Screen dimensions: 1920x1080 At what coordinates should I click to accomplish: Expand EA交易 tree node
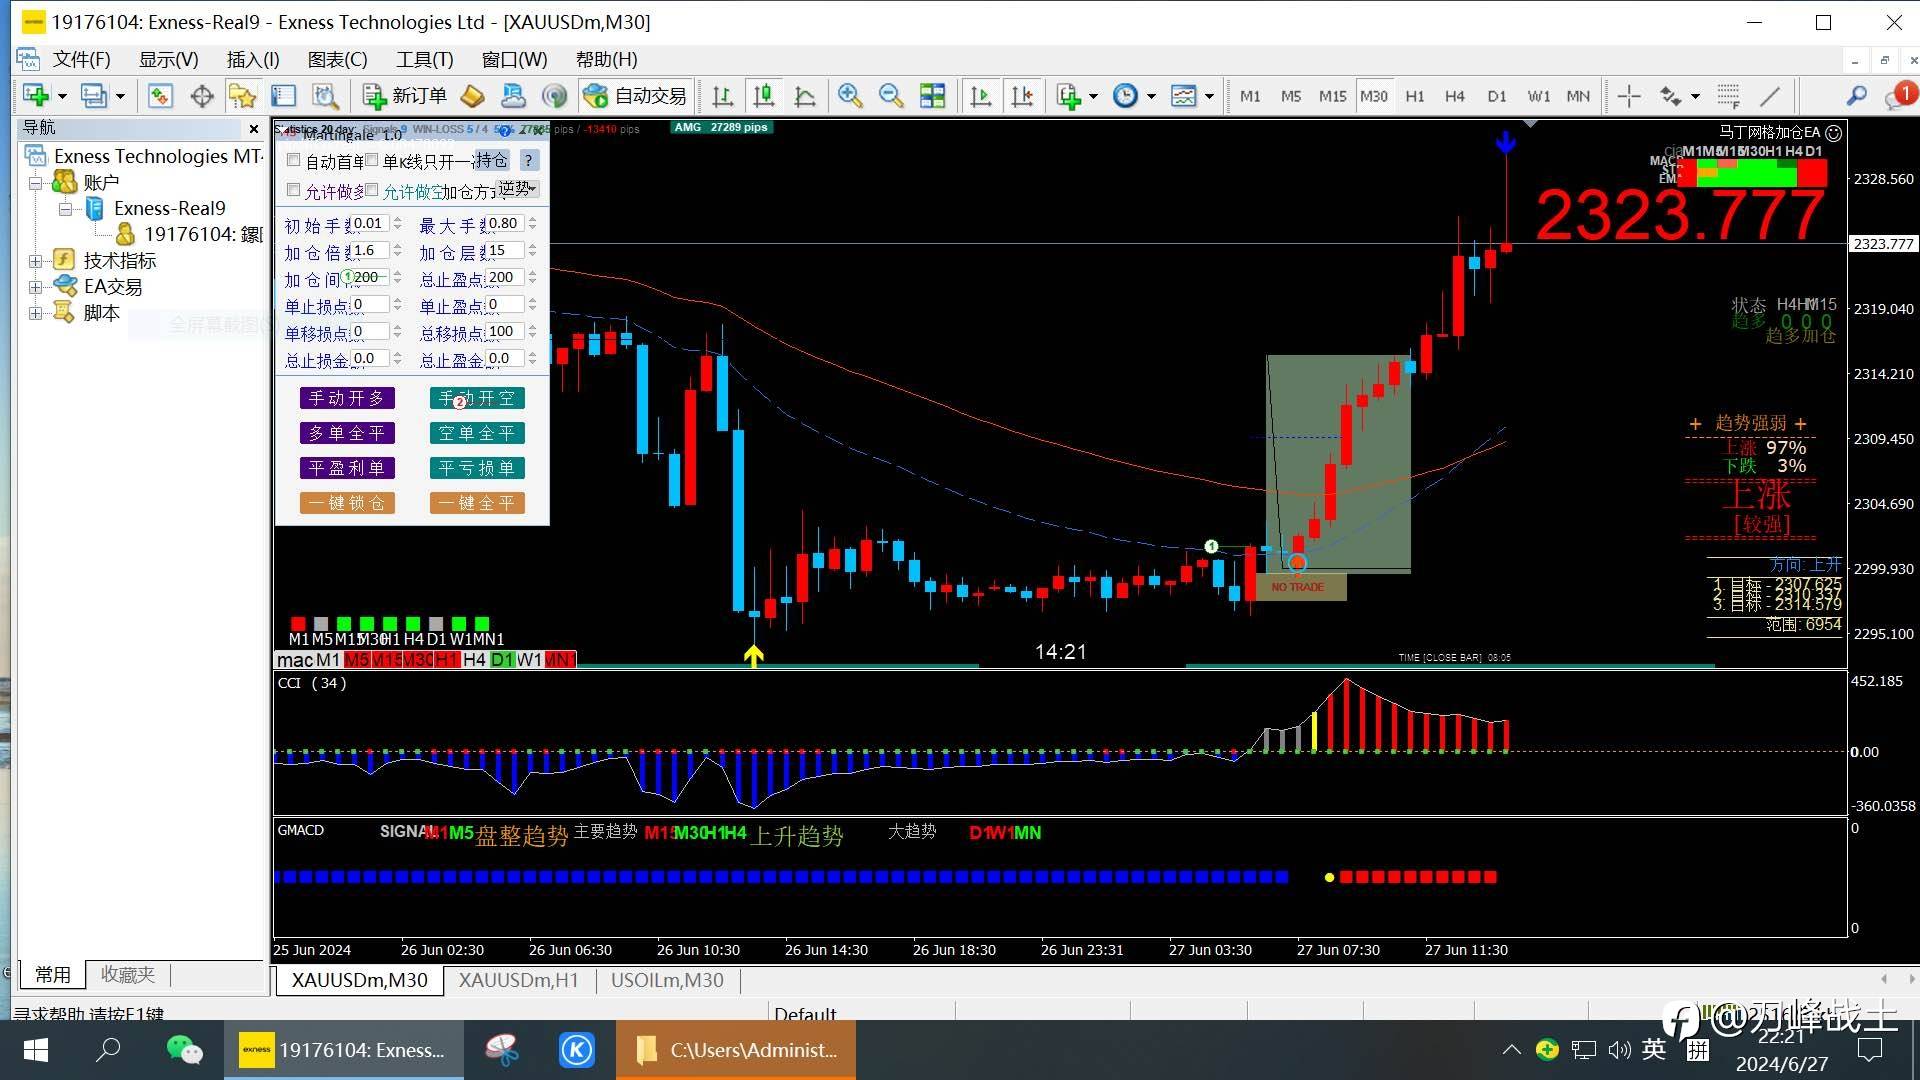[x=35, y=287]
